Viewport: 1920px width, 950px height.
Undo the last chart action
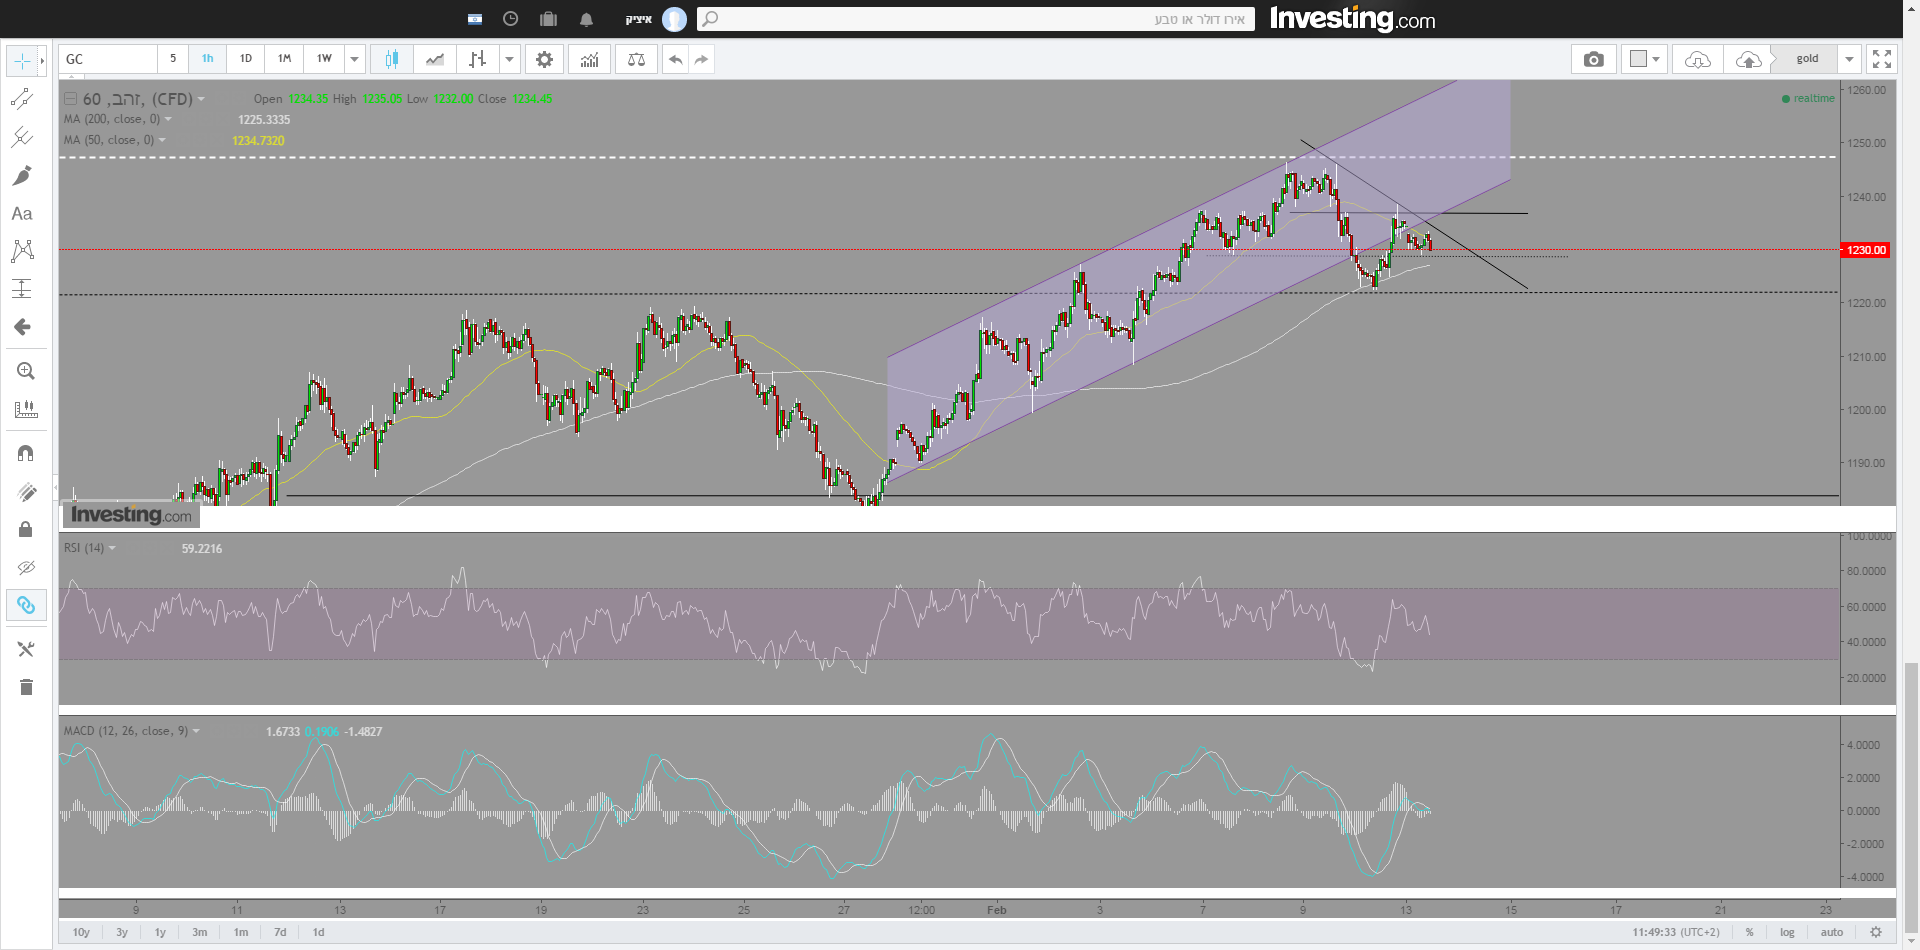click(676, 60)
